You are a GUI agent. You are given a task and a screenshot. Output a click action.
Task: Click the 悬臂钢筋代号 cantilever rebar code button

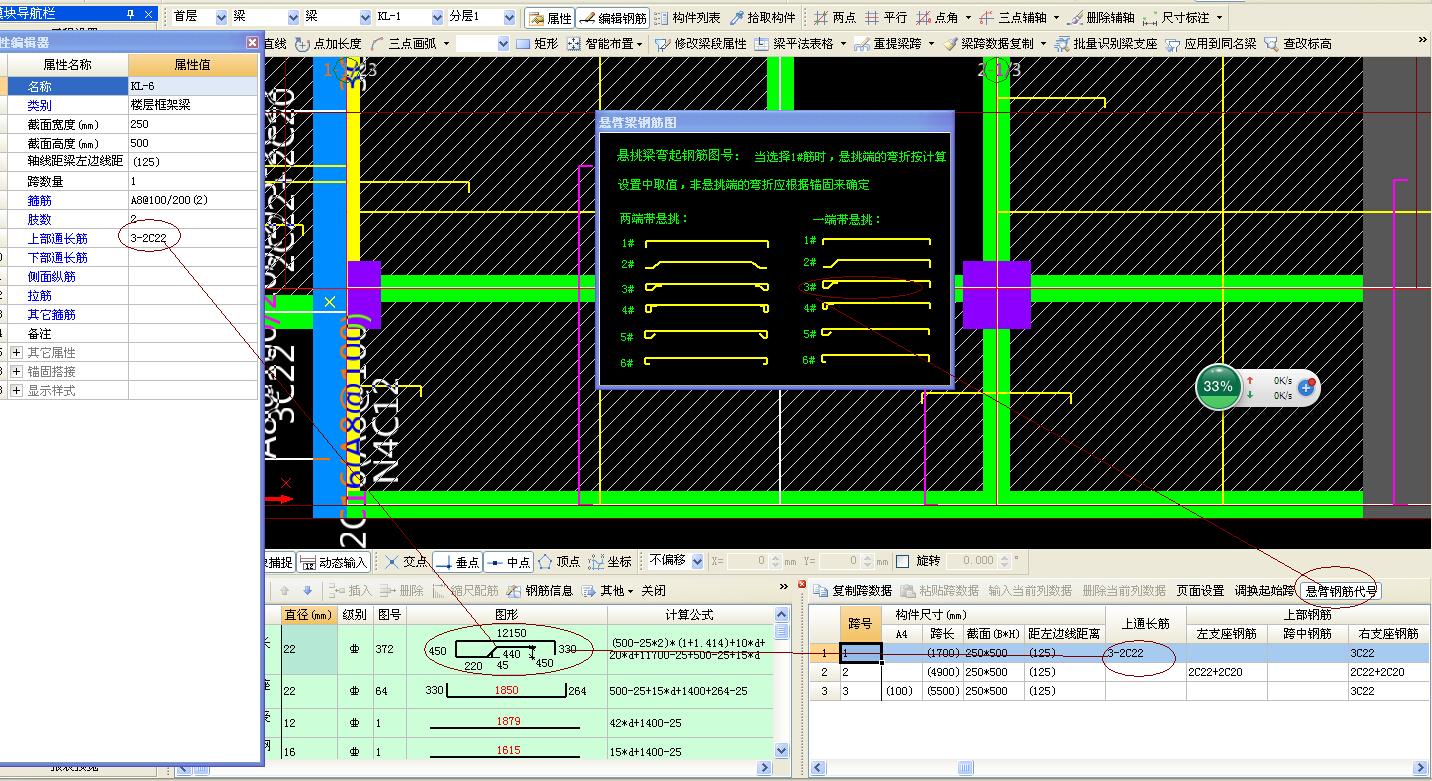tap(1341, 591)
